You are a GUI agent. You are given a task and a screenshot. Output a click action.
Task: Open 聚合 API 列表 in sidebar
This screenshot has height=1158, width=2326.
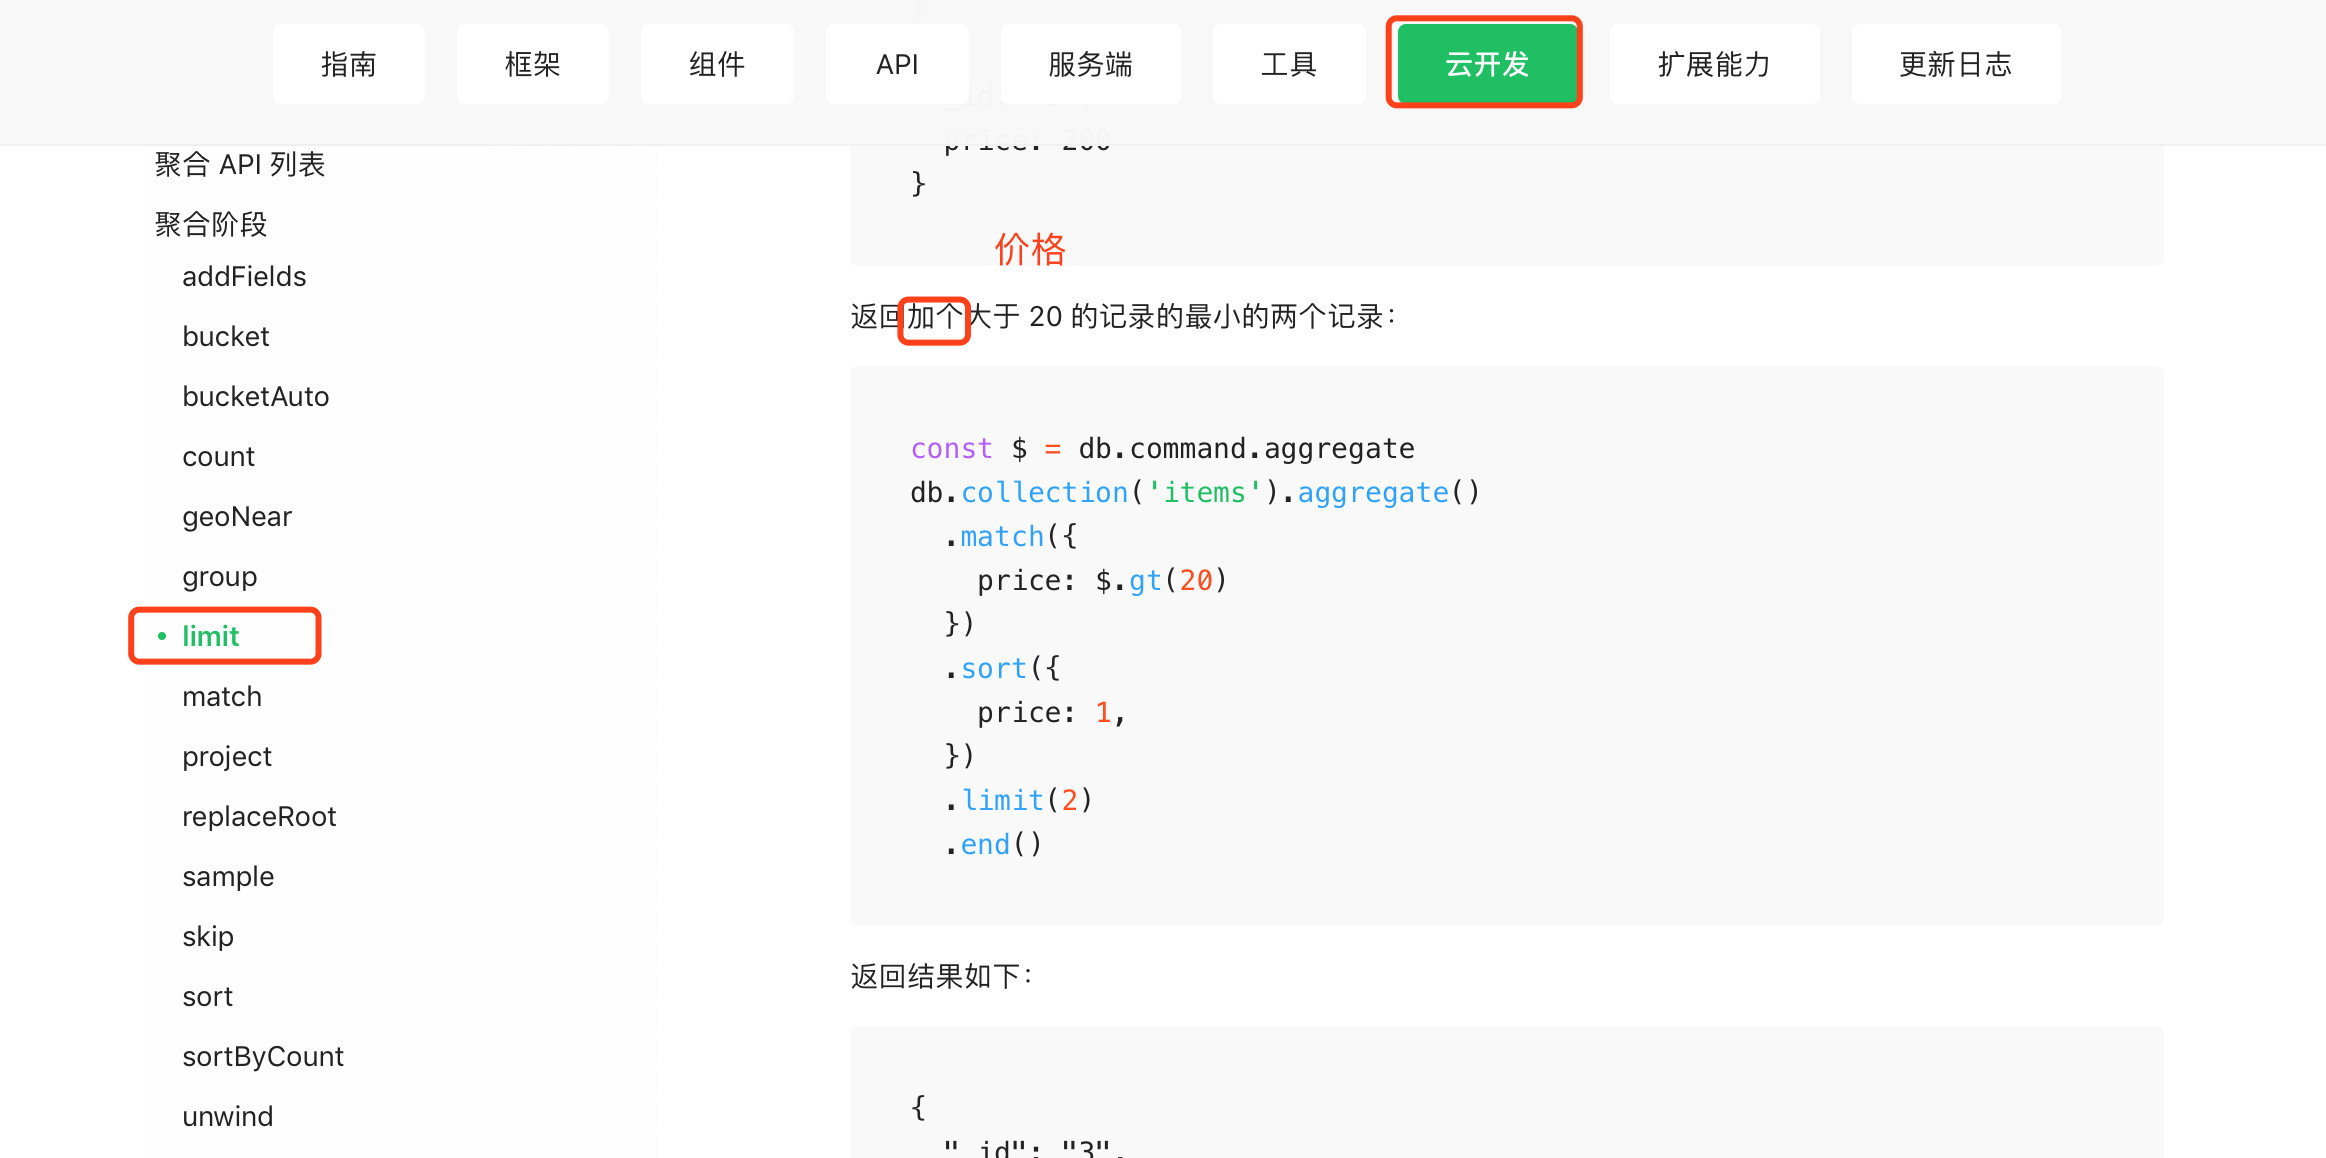pyautogui.click(x=240, y=164)
